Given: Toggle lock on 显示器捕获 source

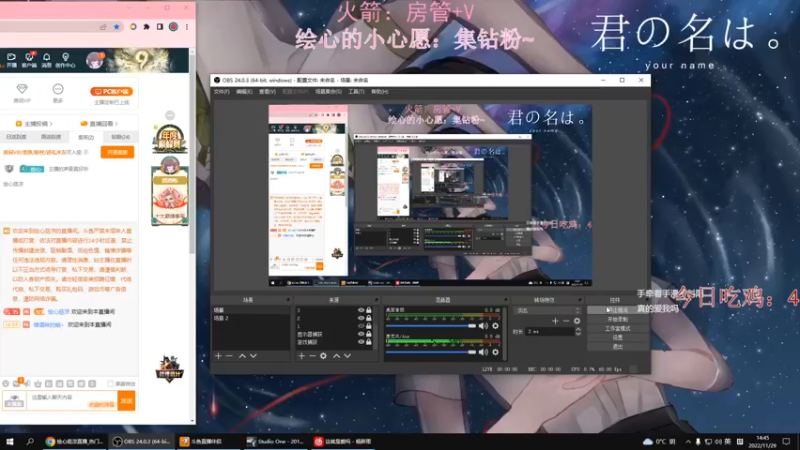Looking at the screenshot, I should click(368, 334).
